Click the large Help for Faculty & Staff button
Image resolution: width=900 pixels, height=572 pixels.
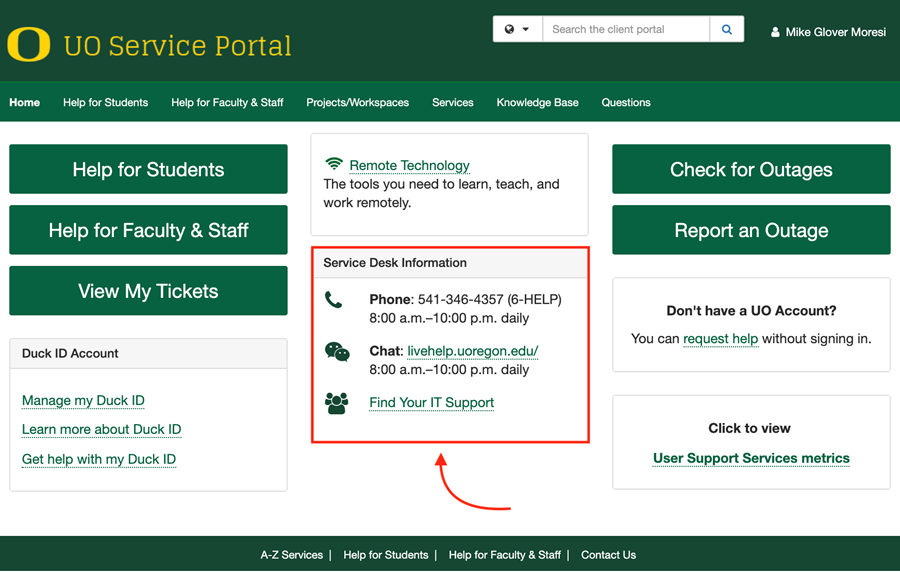148,230
